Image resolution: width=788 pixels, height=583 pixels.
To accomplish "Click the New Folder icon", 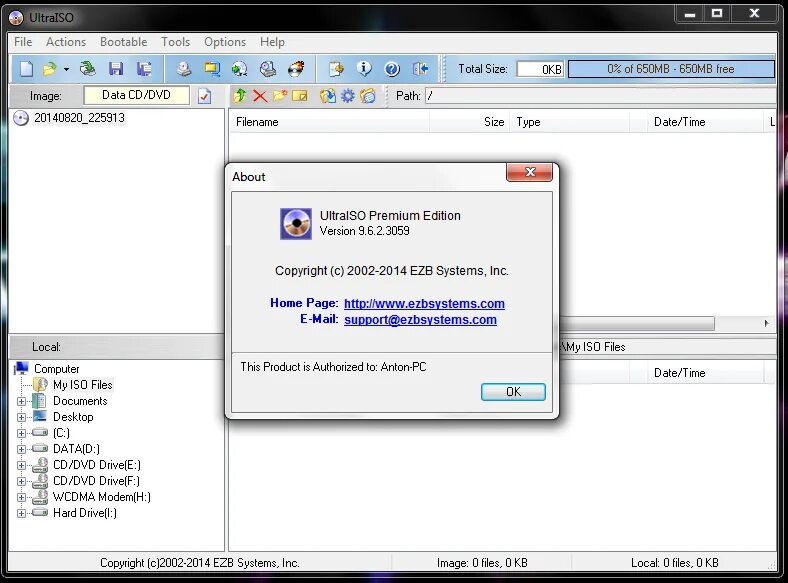I will coord(280,95).
